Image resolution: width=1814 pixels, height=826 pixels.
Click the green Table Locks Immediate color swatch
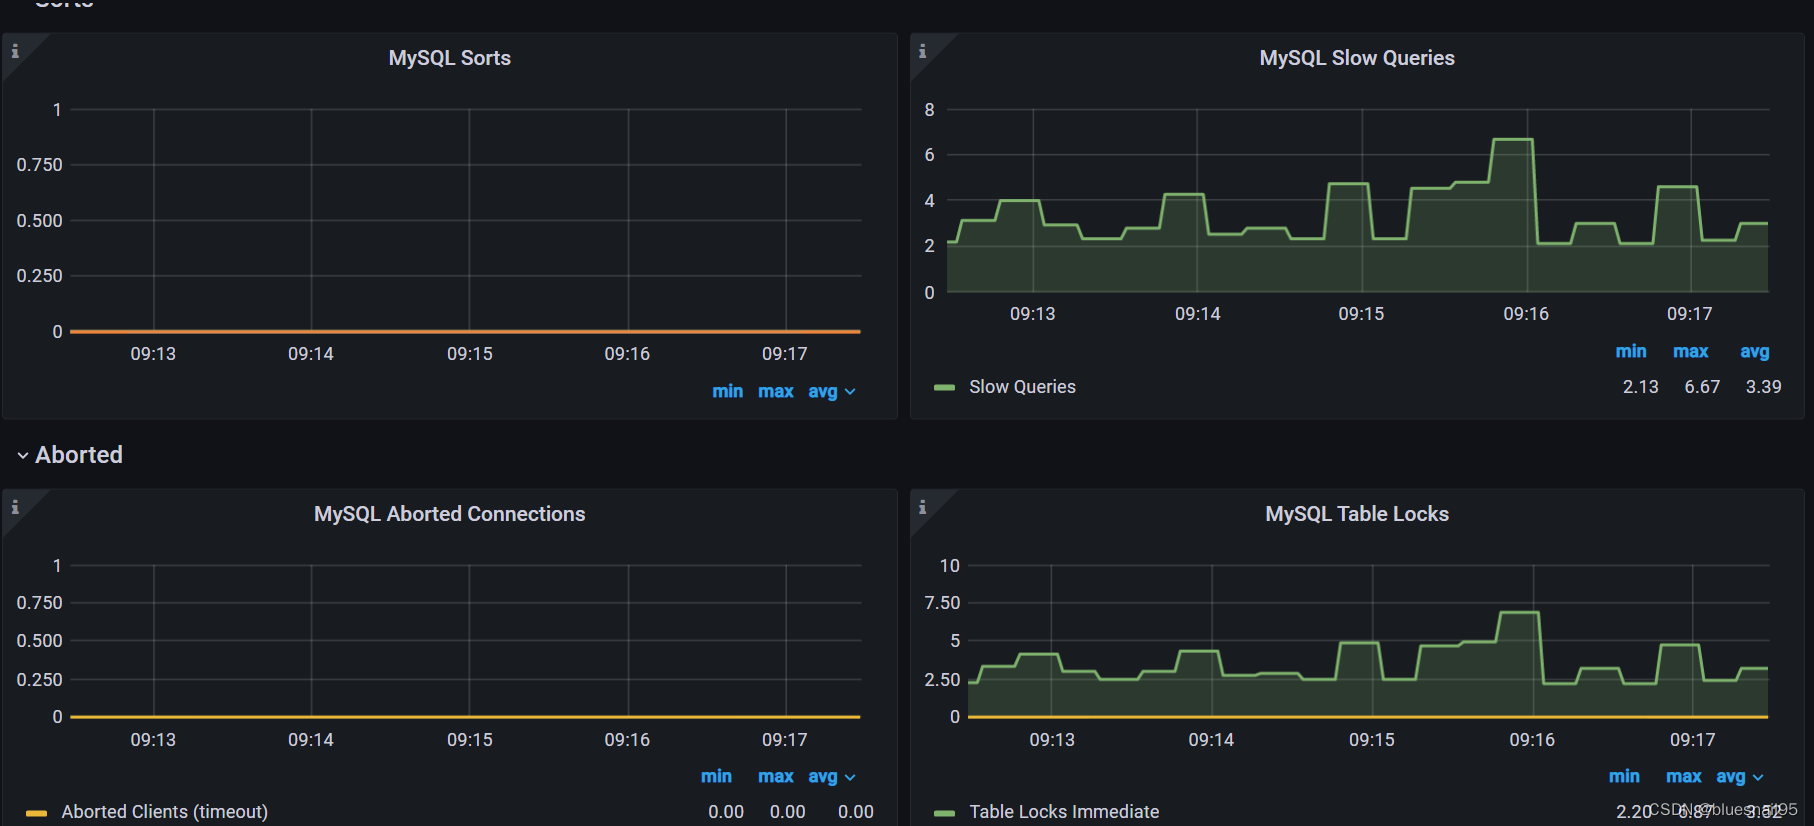tap(944, 813)
